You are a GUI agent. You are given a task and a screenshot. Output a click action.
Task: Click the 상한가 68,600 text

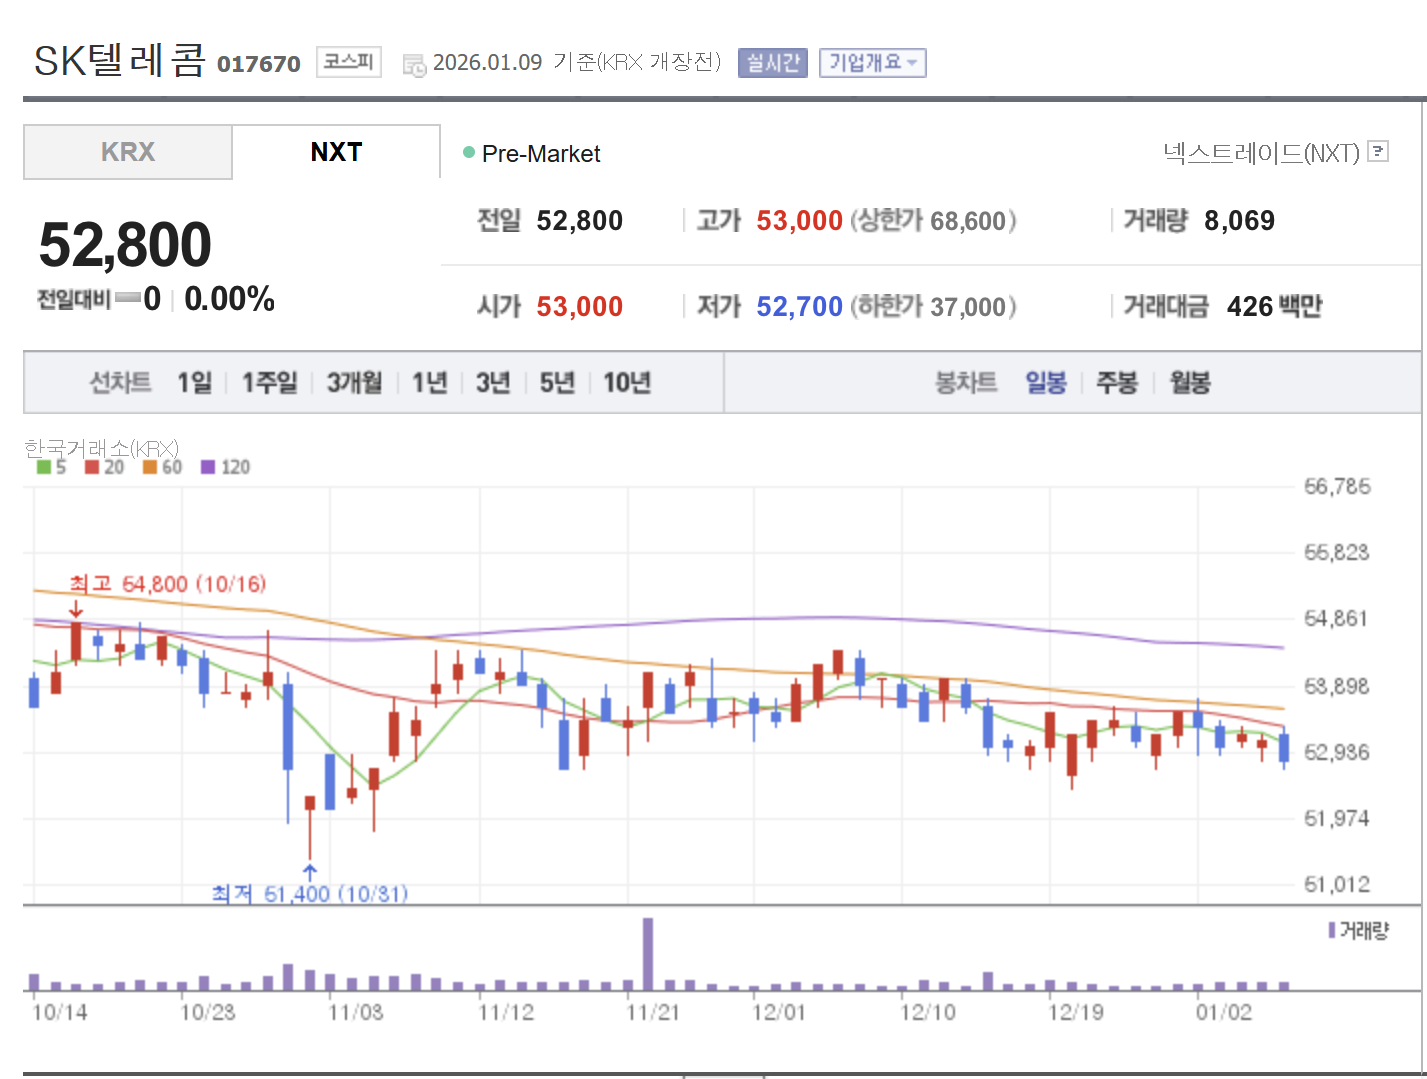pos(933,221)
